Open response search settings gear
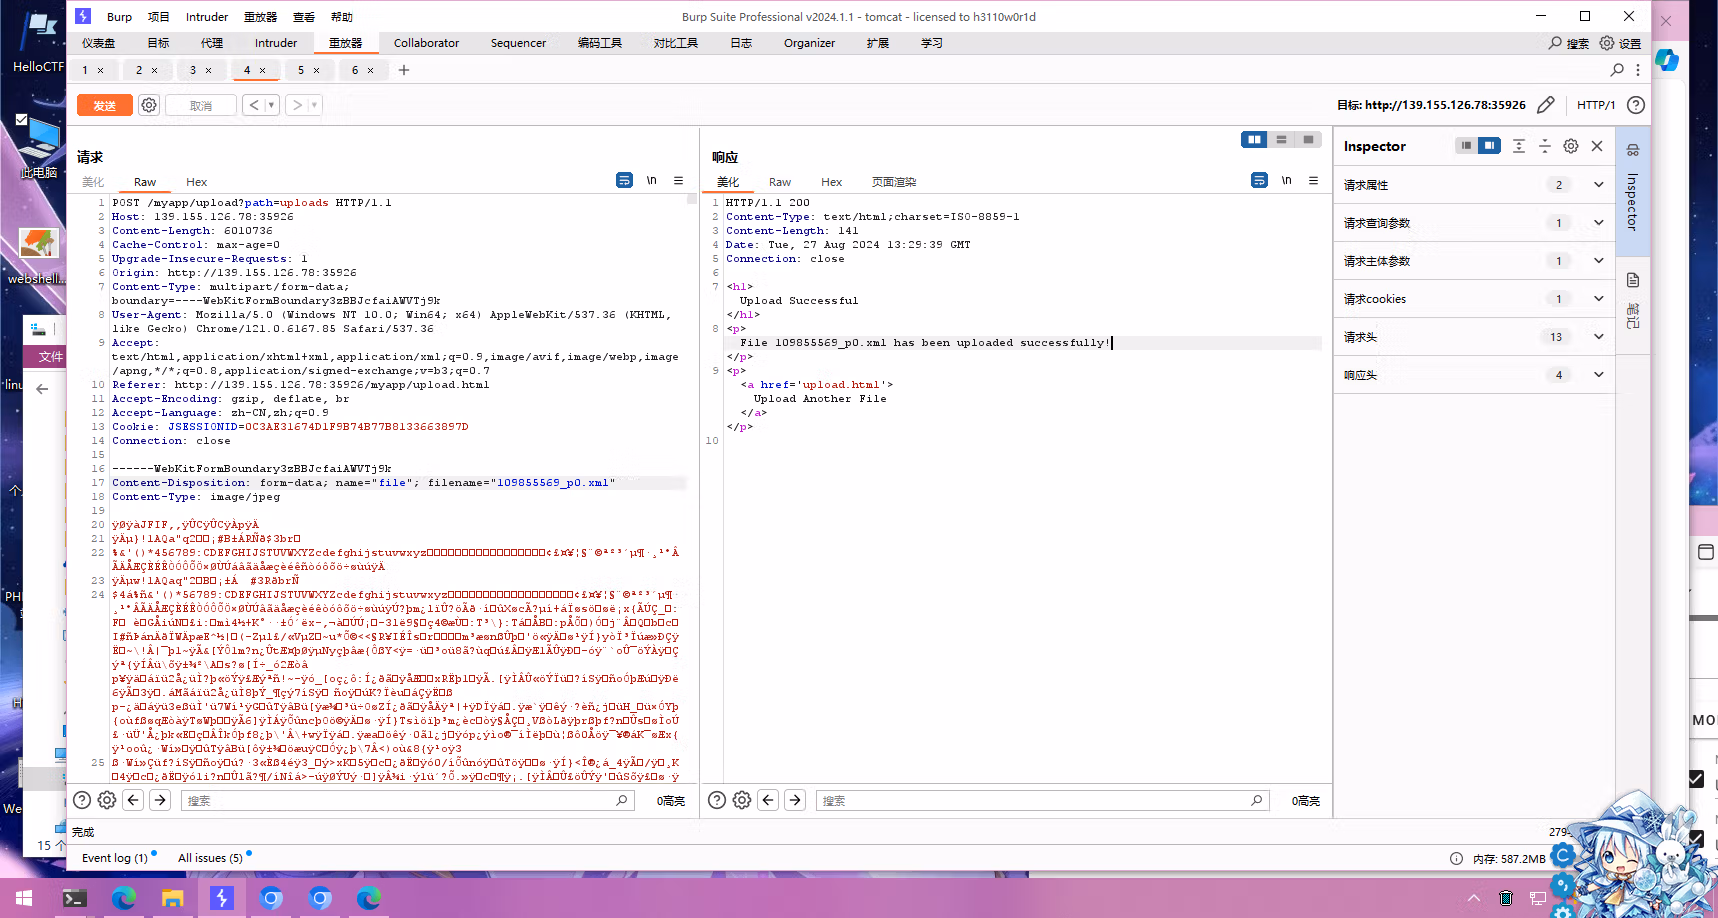The width and height of the screenshot is (1718, 918). click(742, 800)
